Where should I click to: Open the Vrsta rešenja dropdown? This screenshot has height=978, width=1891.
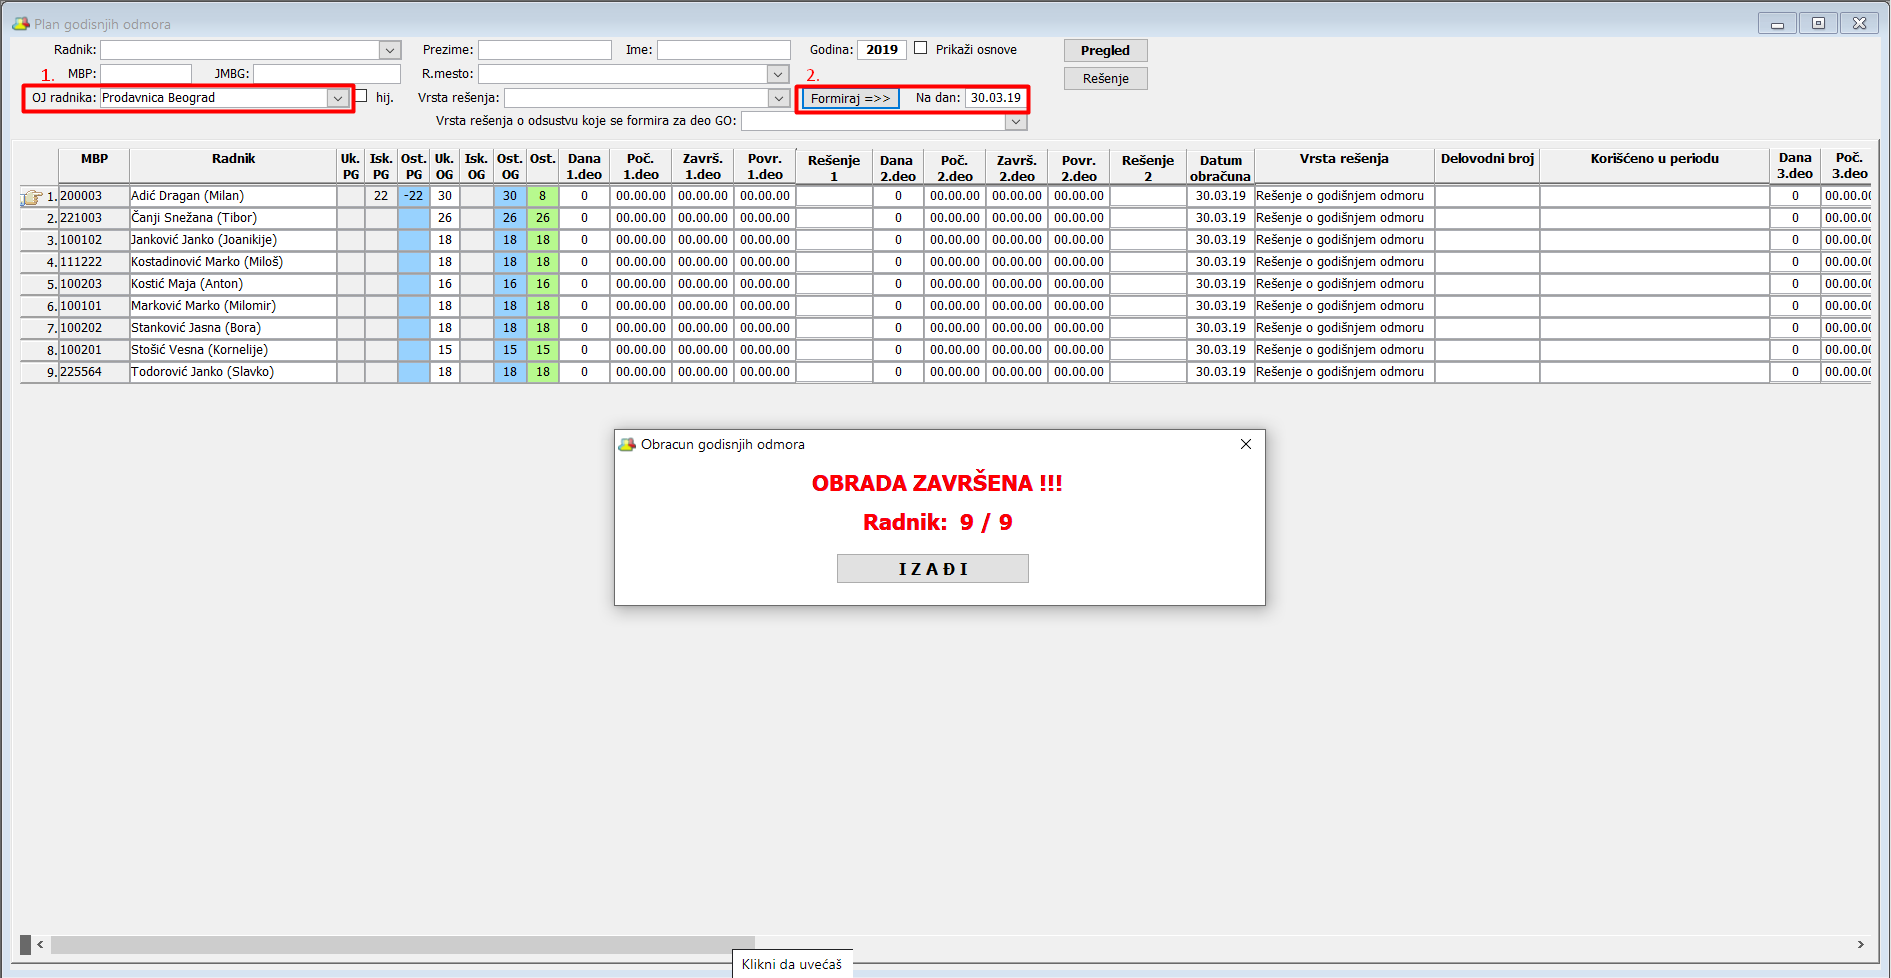click(x=778, y=98)
